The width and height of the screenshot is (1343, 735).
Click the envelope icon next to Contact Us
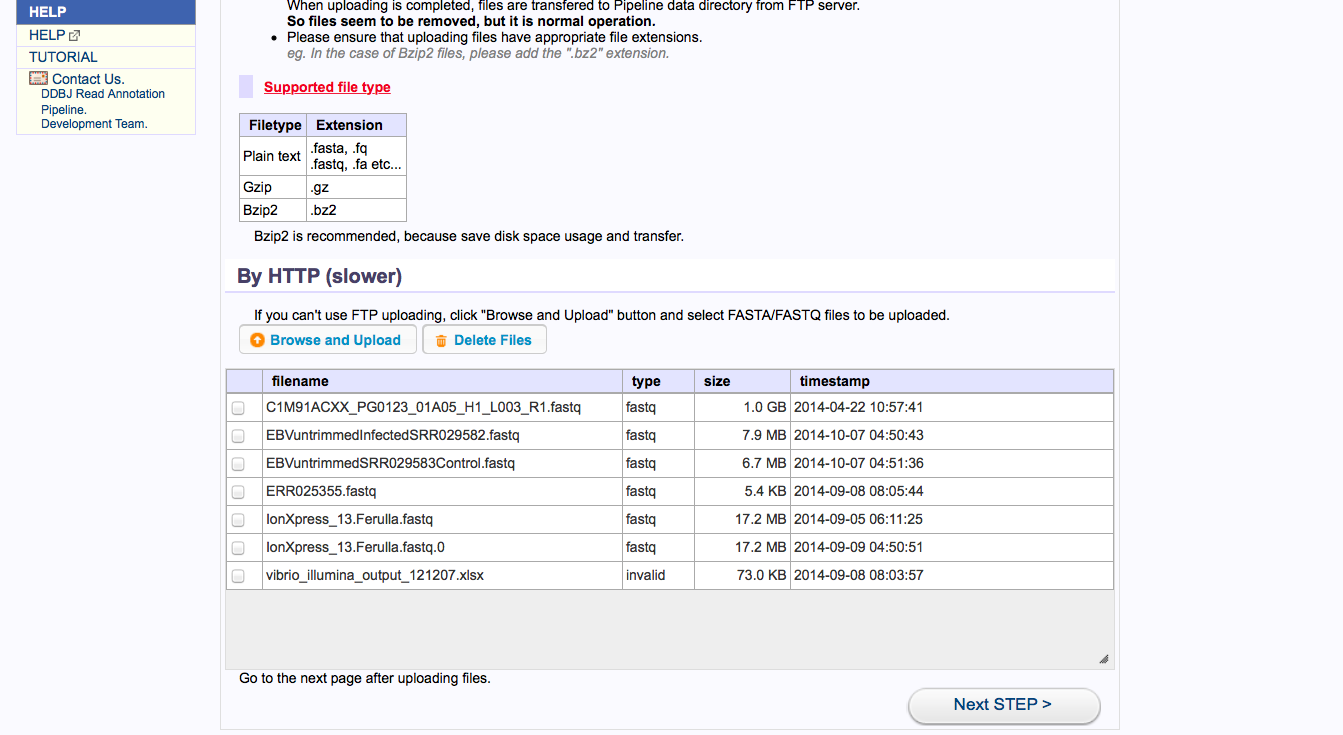[38, 78]
